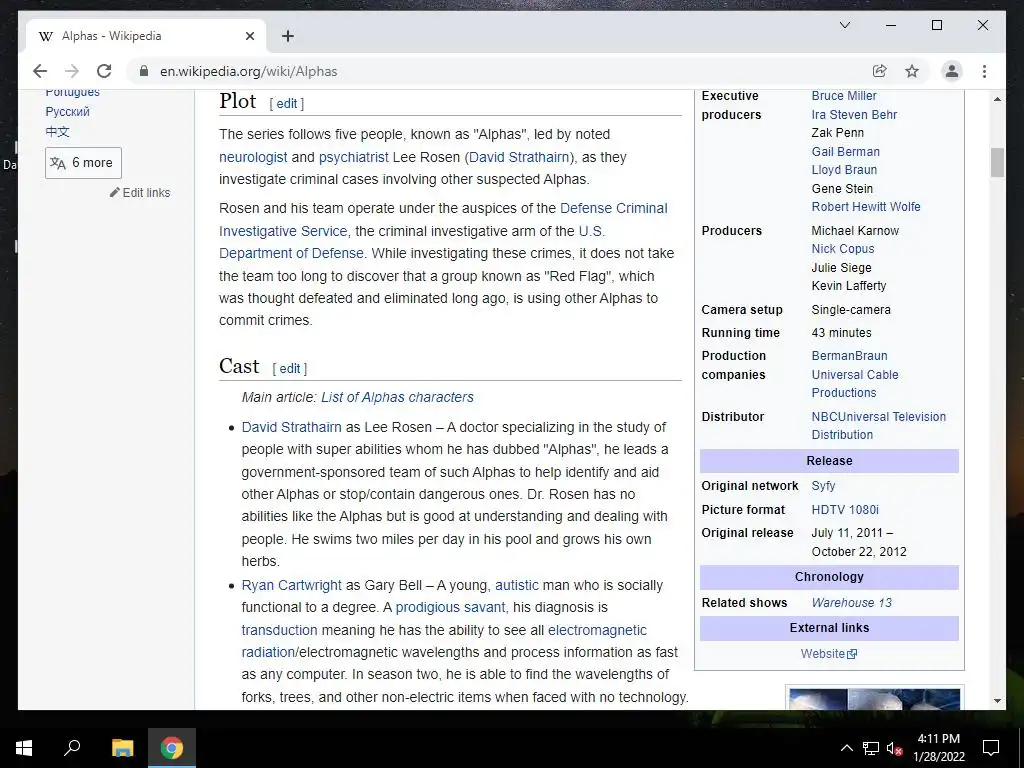1024x768 pixels.
Task: Open the external Website link
Action: pos(828,654)
